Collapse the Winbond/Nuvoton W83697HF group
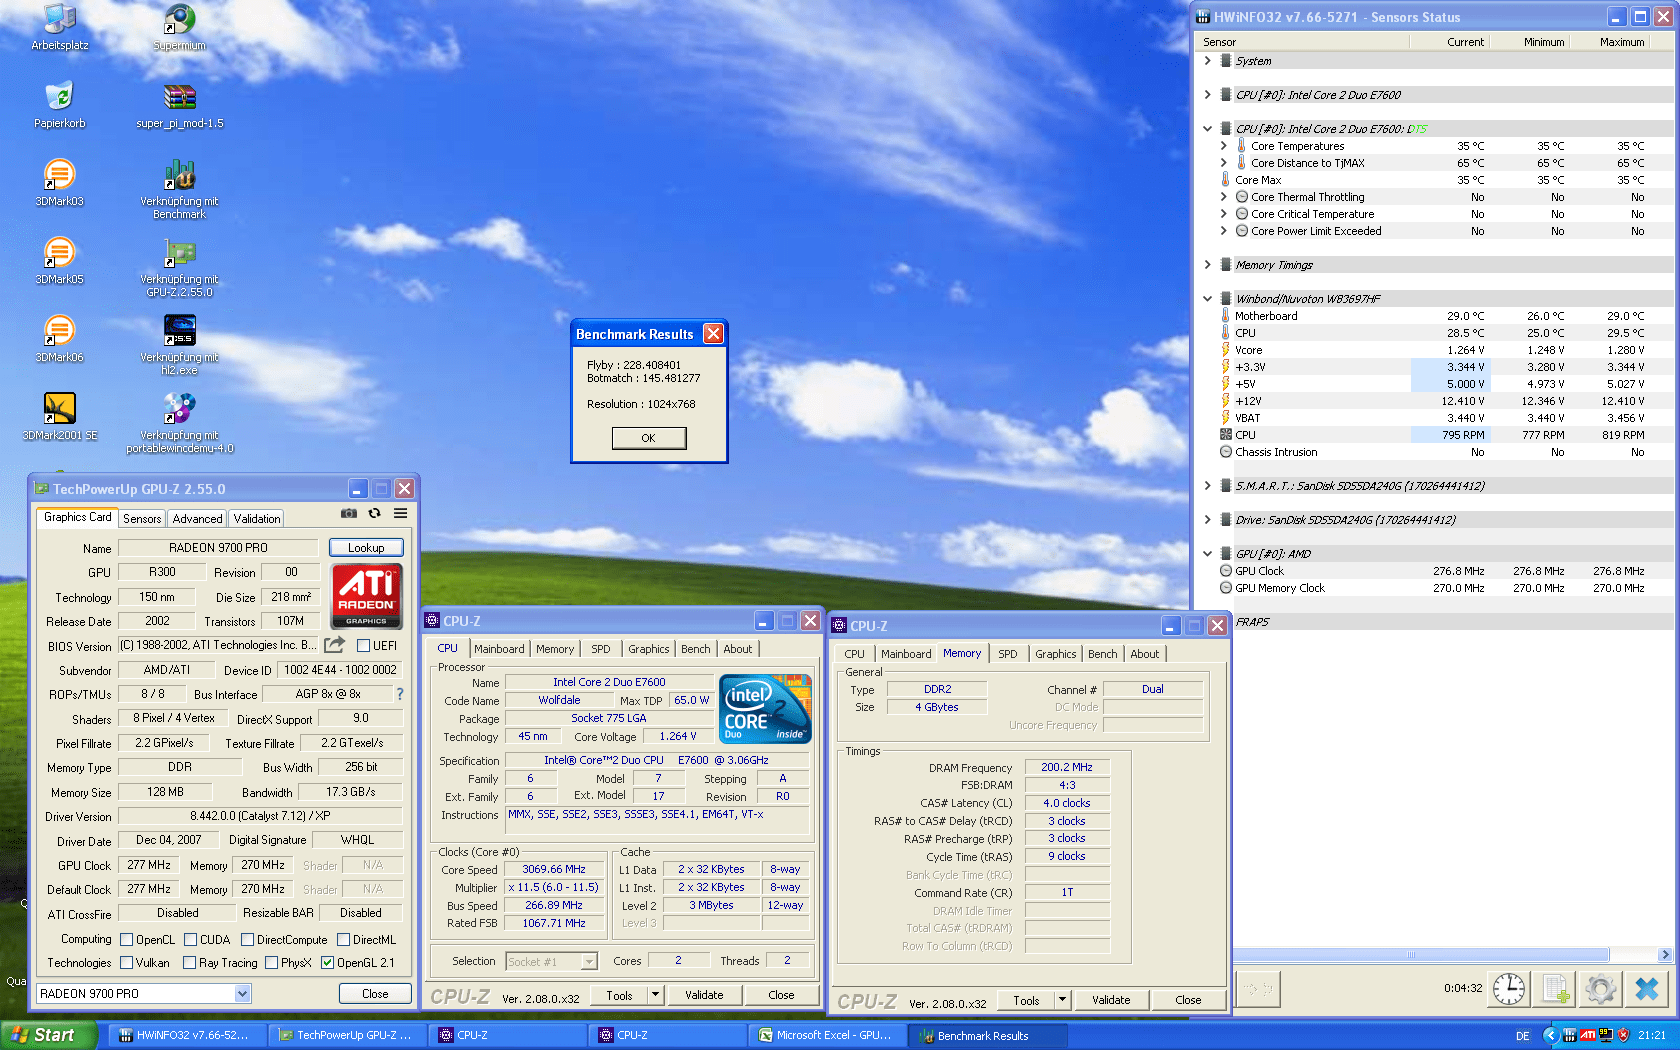1680x1050 pixels. point(1207,299)
